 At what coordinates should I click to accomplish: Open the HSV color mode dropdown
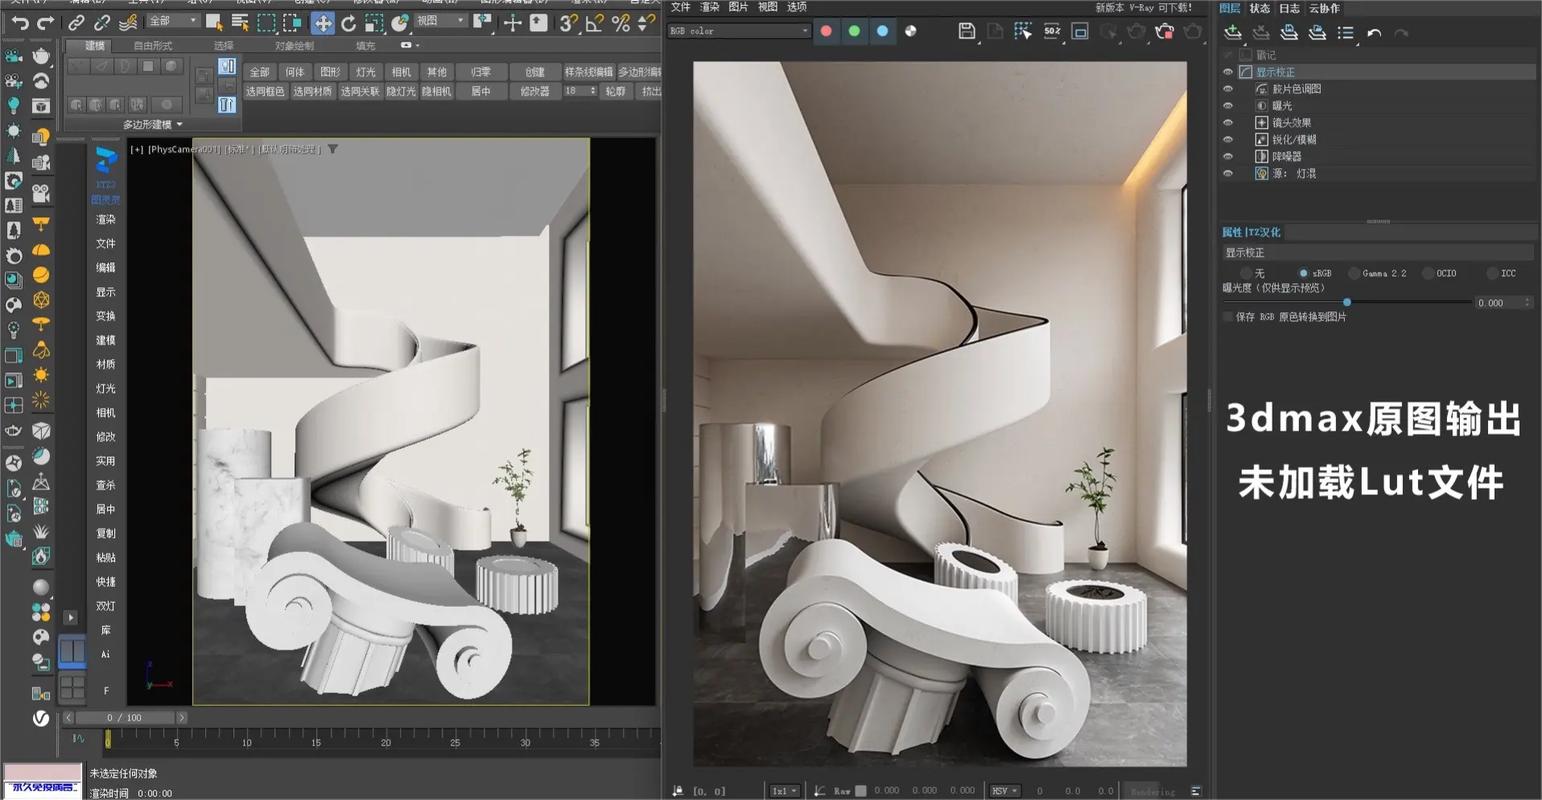coord(1005,790)
